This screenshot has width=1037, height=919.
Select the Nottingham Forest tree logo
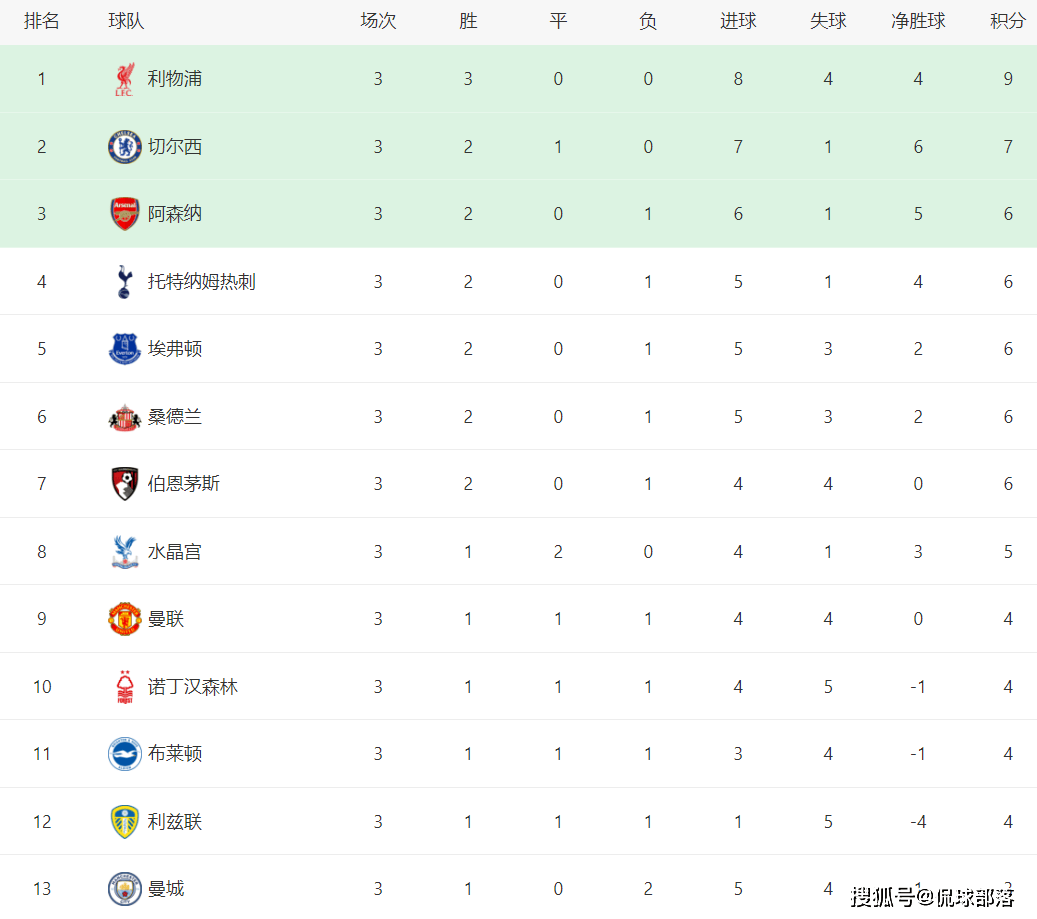124,687
